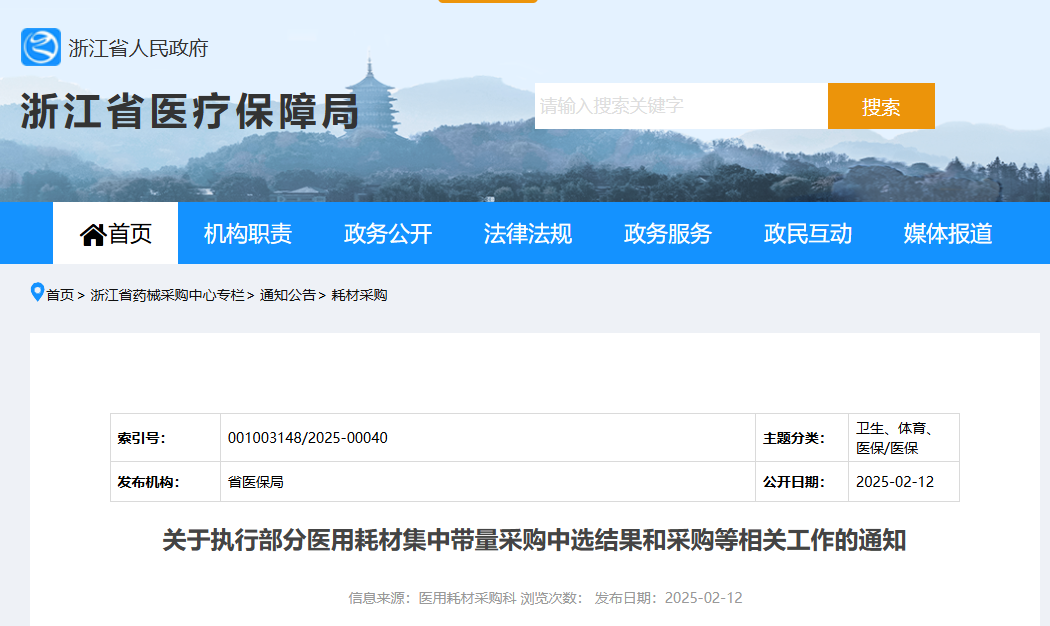1050x626 pixels.
Task: Click 首页 in the breadcrumb trail
Action: pyautogui.click(x=60, y=295)
